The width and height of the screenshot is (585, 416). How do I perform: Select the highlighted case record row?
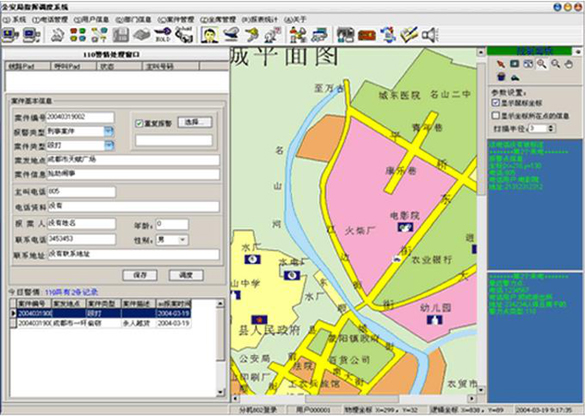[x=101, y=313]
